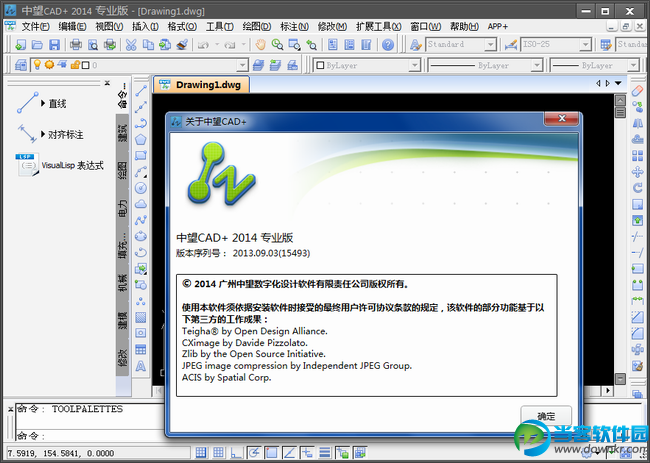Select the Erase tool in the modify toolbar
This screenshot has height=463, width=650.
pos(637,91)
